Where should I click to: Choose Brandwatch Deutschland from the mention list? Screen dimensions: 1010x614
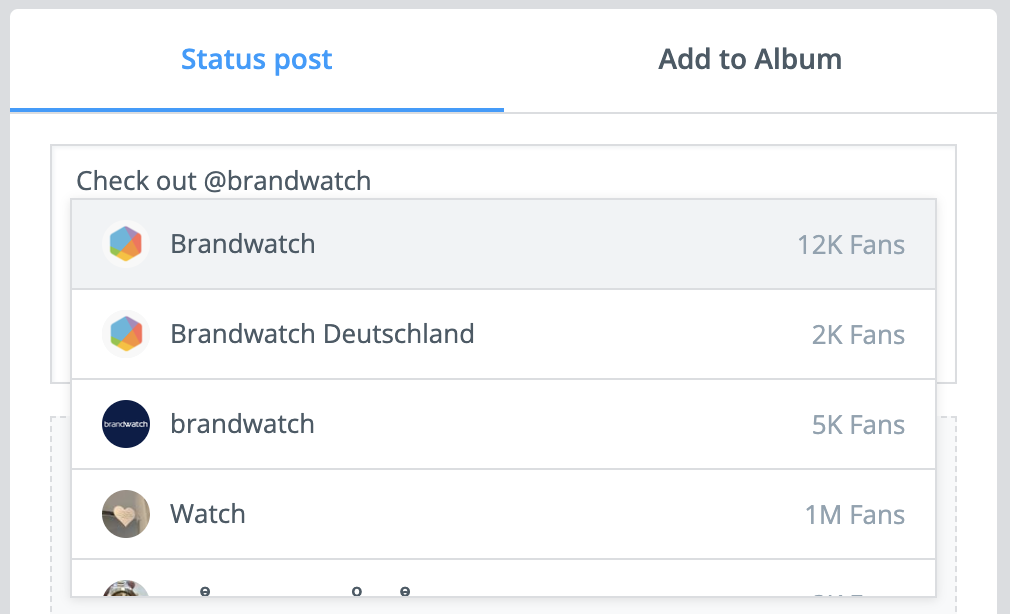pos(503,334)
